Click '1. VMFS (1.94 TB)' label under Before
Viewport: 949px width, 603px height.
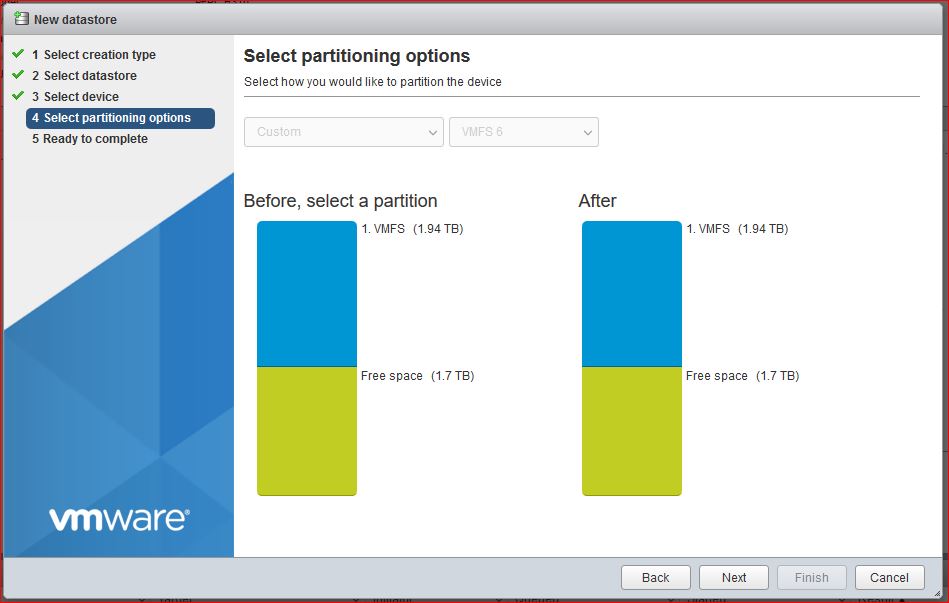click(412, 229)
